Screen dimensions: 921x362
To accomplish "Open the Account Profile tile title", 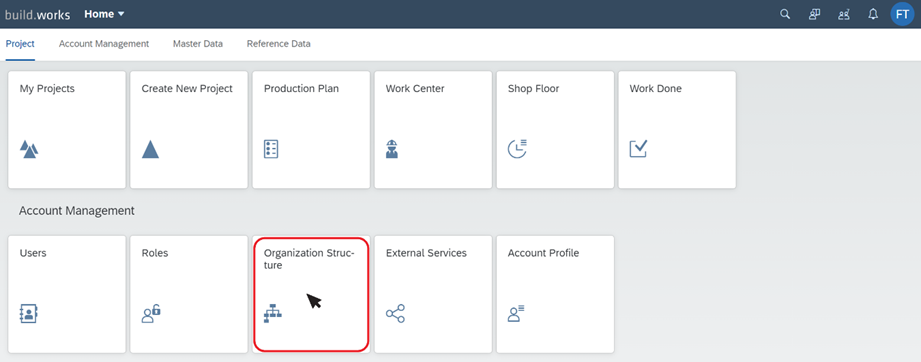I will click(x=543, y=253).
